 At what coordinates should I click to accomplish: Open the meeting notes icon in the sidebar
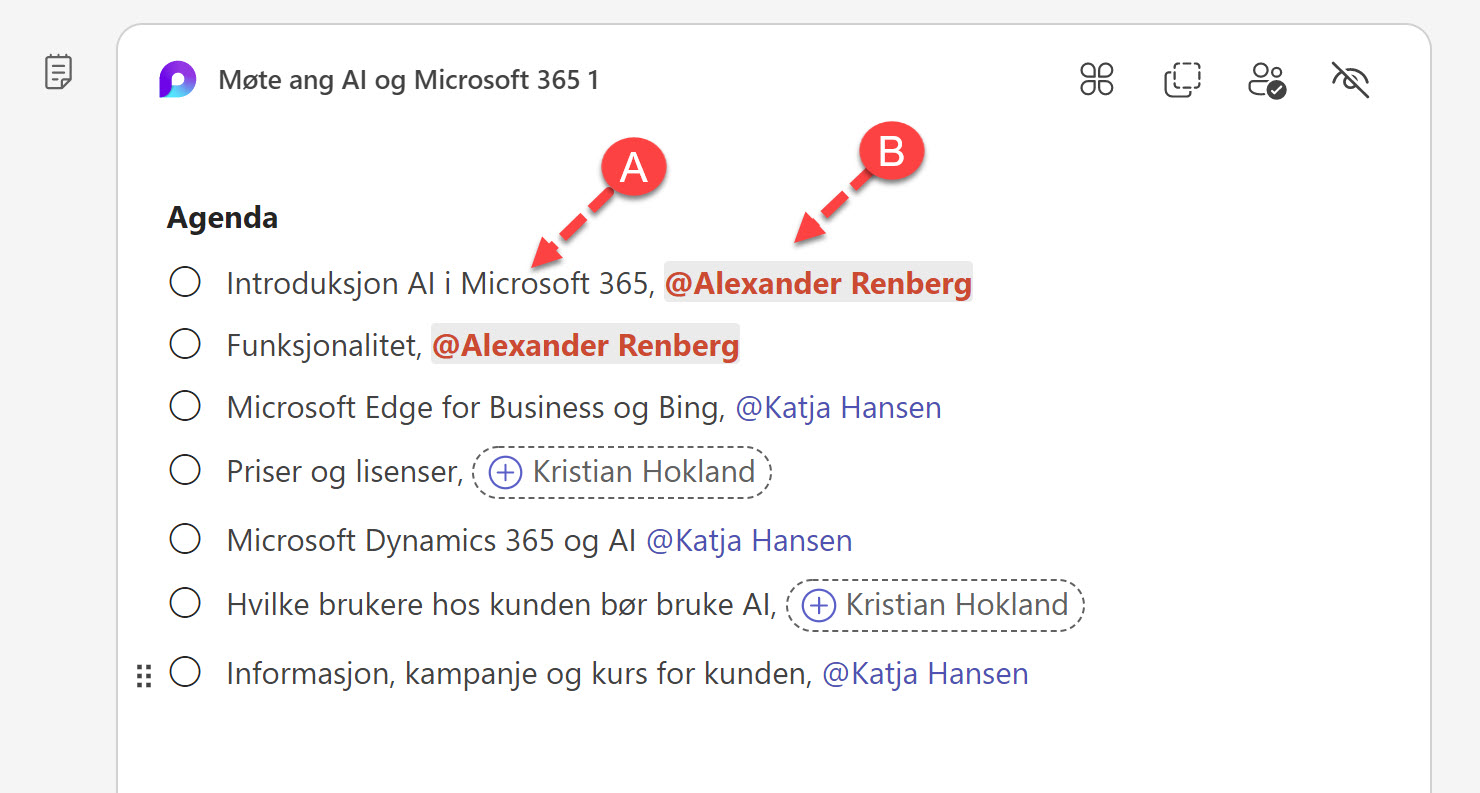pos(59,72)
